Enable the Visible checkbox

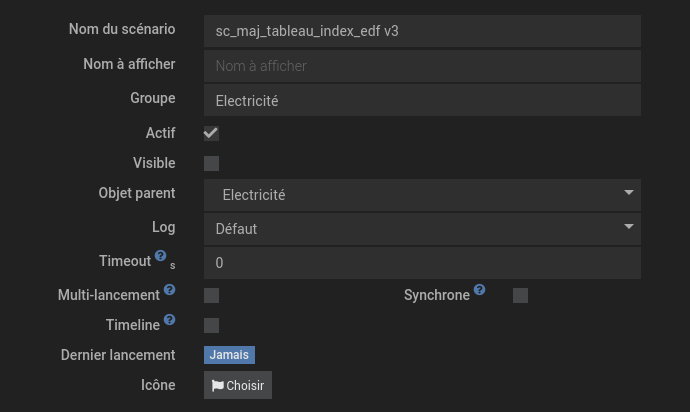point(211,163)
